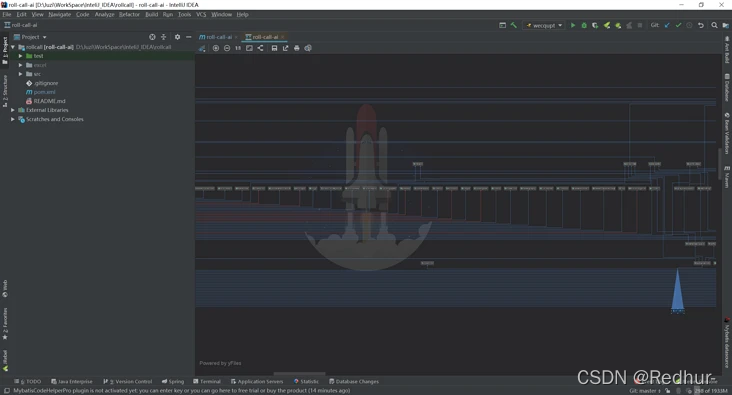Export diagram to file icon
The width and height of the screenshot is (732, 395).
click(285, 48)
